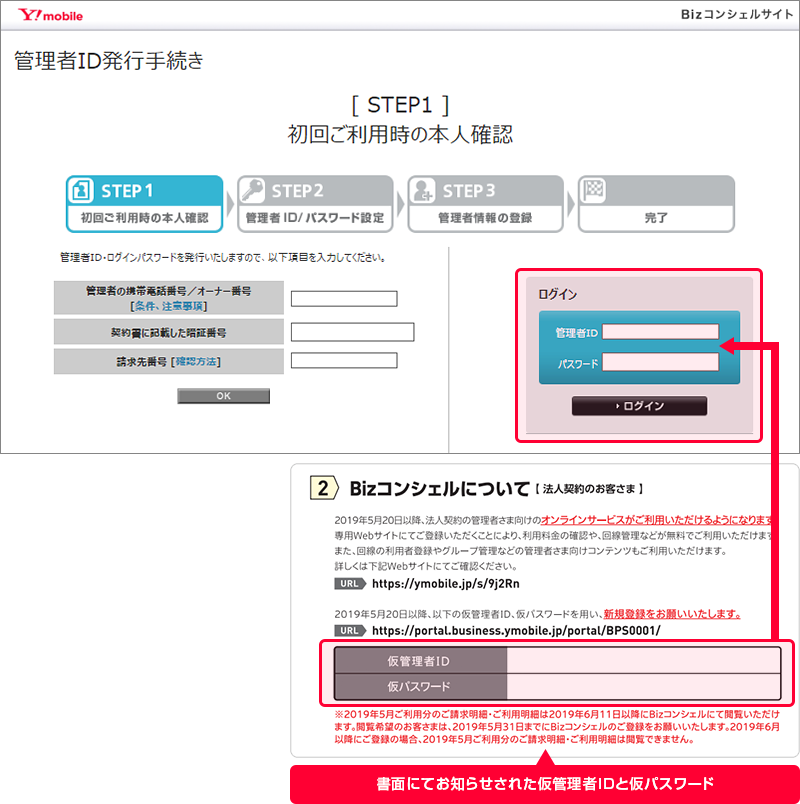Click the 請求先番号 input box

coord(344,361)
